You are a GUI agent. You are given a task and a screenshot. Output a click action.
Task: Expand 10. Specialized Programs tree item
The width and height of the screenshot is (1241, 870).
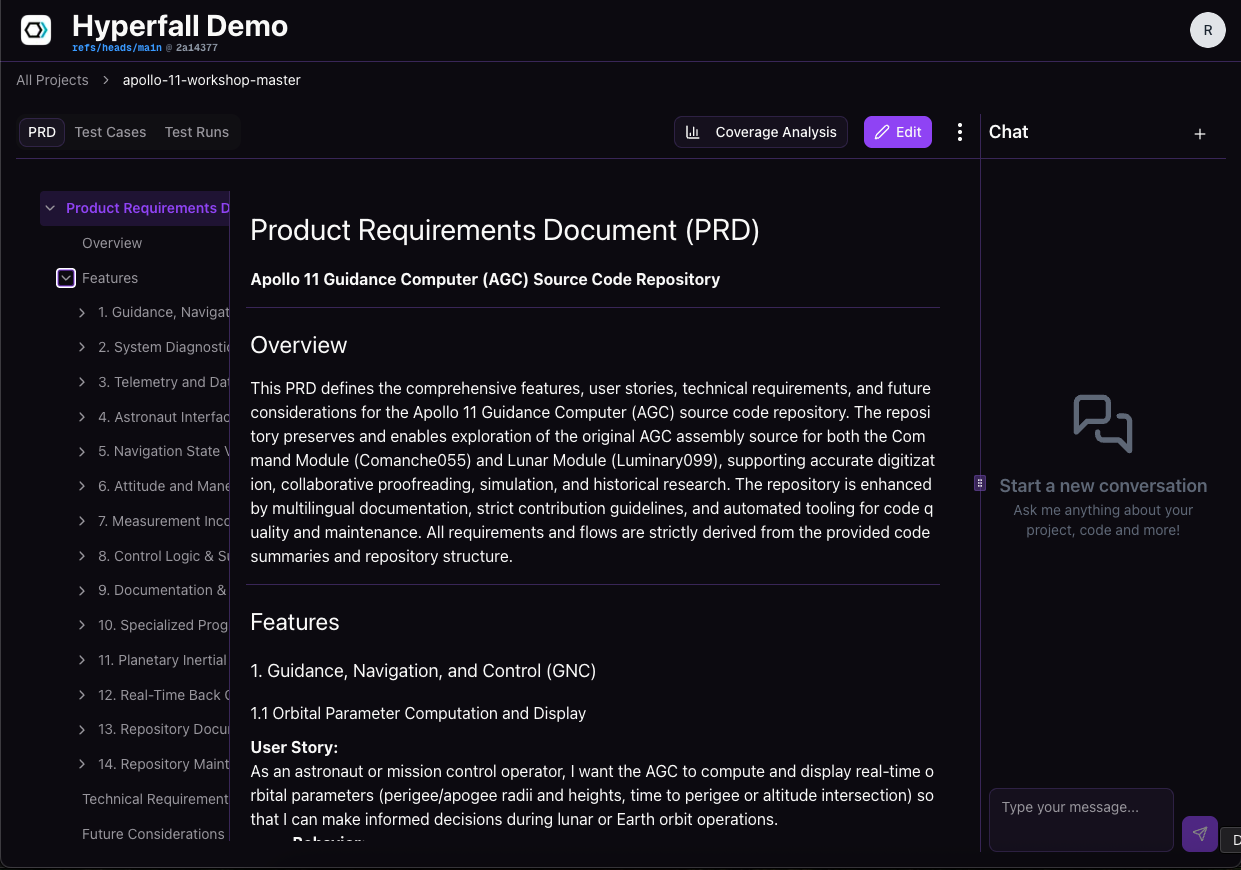[x=82, y=625]
